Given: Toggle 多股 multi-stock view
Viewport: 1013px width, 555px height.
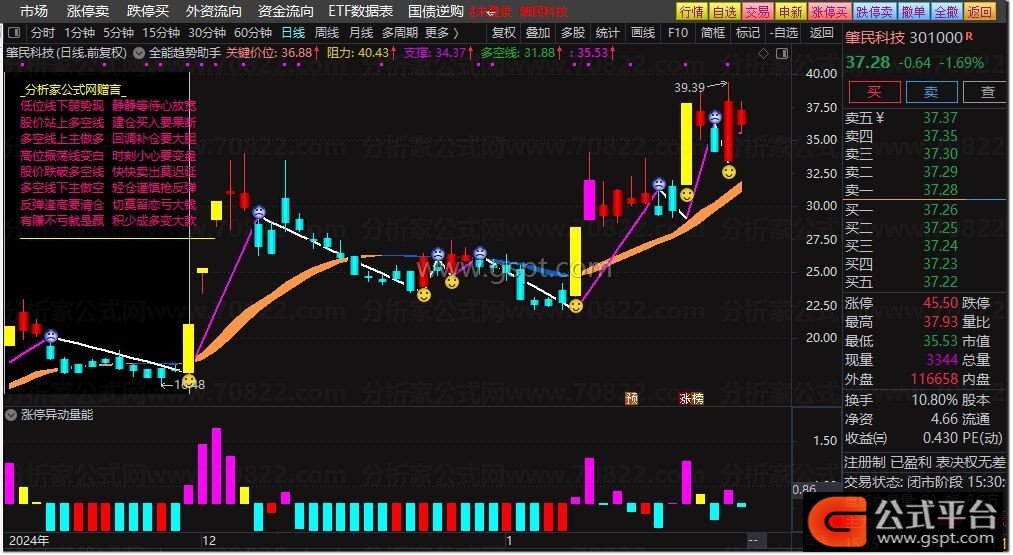Looking at the screenshot, I should pyautogui.click(x=572, y=32).
